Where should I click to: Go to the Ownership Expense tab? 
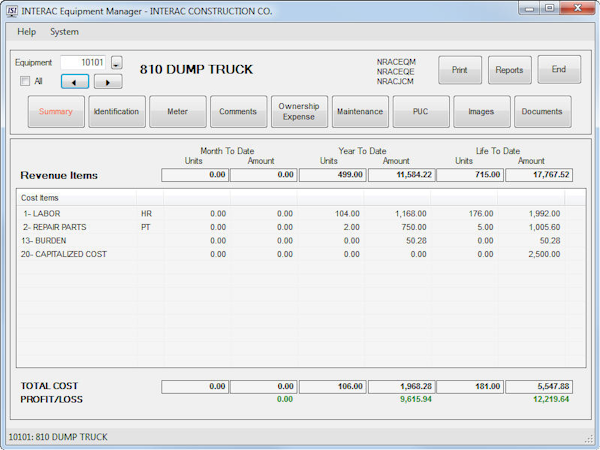tap(299, 112)
